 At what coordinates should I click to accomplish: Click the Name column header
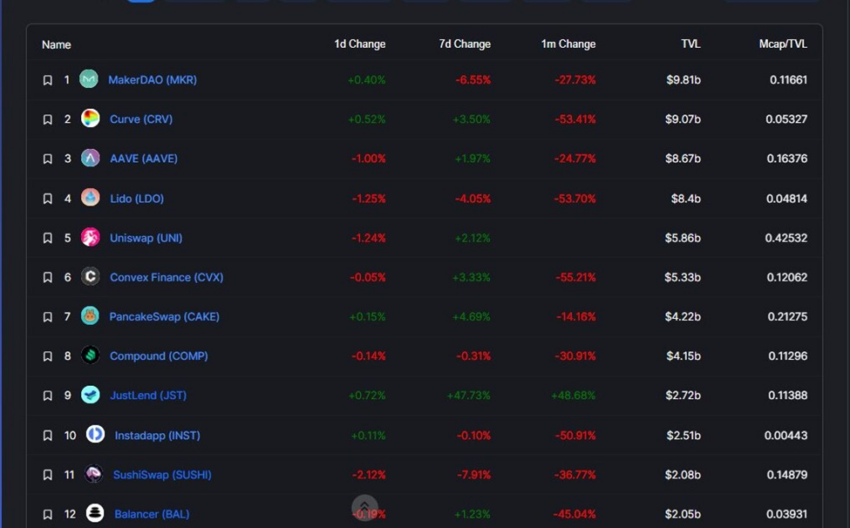(x=56, y=44)
